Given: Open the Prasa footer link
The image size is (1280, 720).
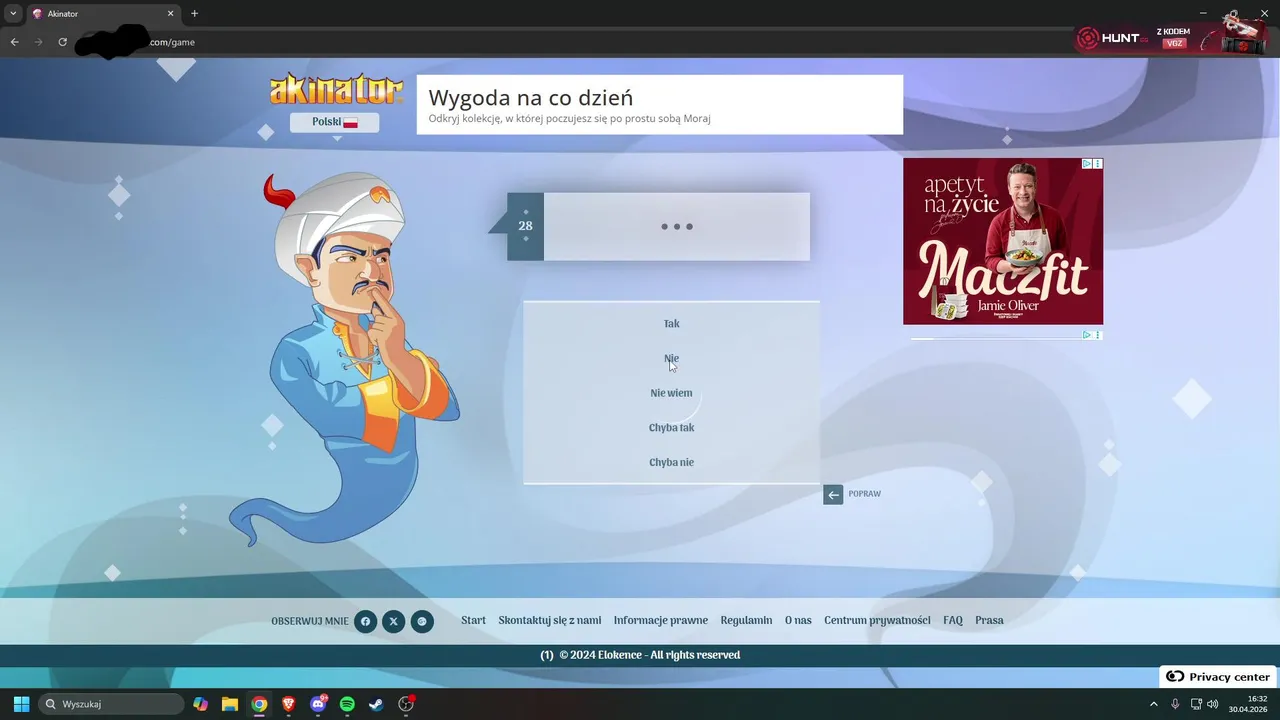Looking at the screenshot, I should (989, 620).
